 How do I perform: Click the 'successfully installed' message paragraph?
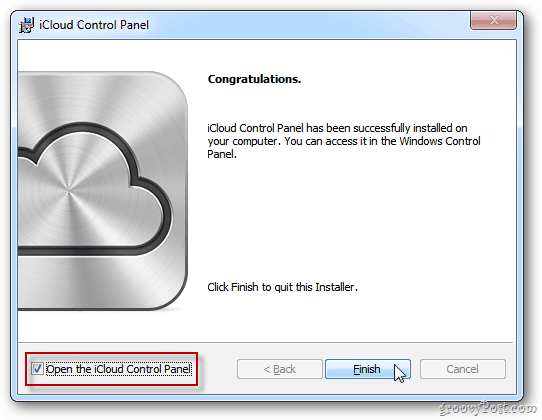[x=344, y=141]
